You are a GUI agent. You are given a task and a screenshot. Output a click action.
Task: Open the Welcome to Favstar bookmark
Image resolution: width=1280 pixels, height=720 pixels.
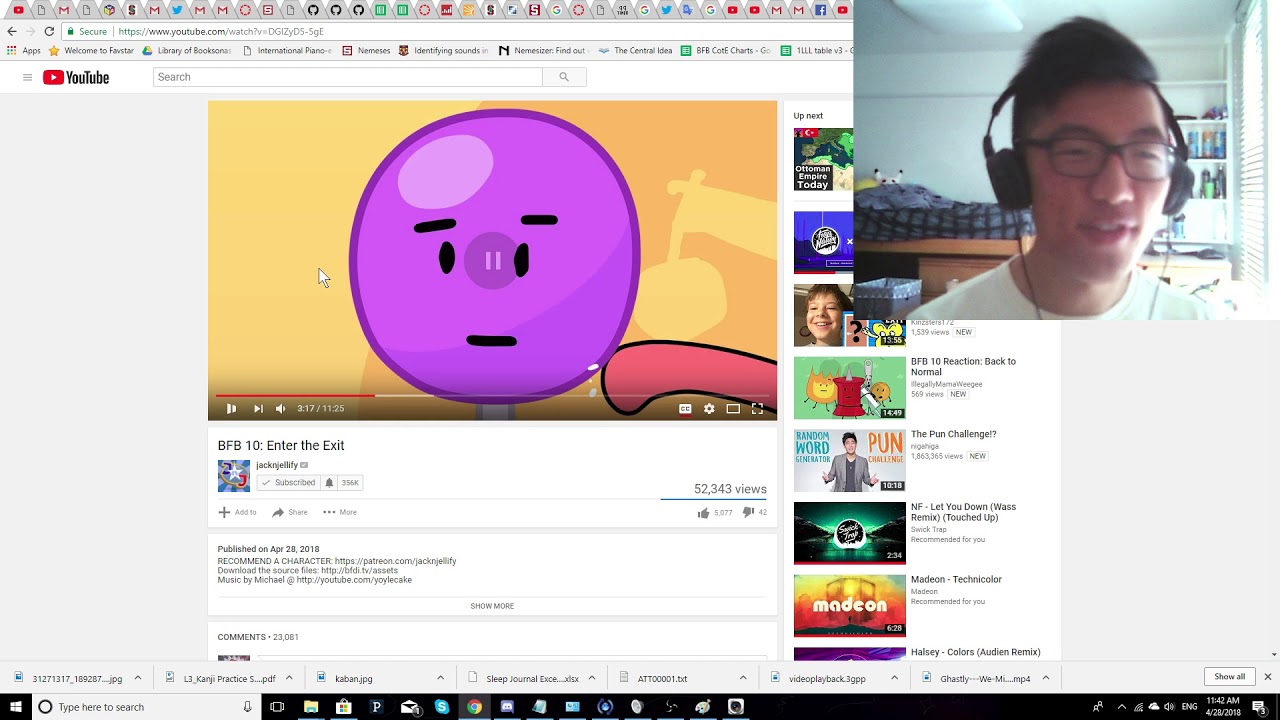point(91,50)
